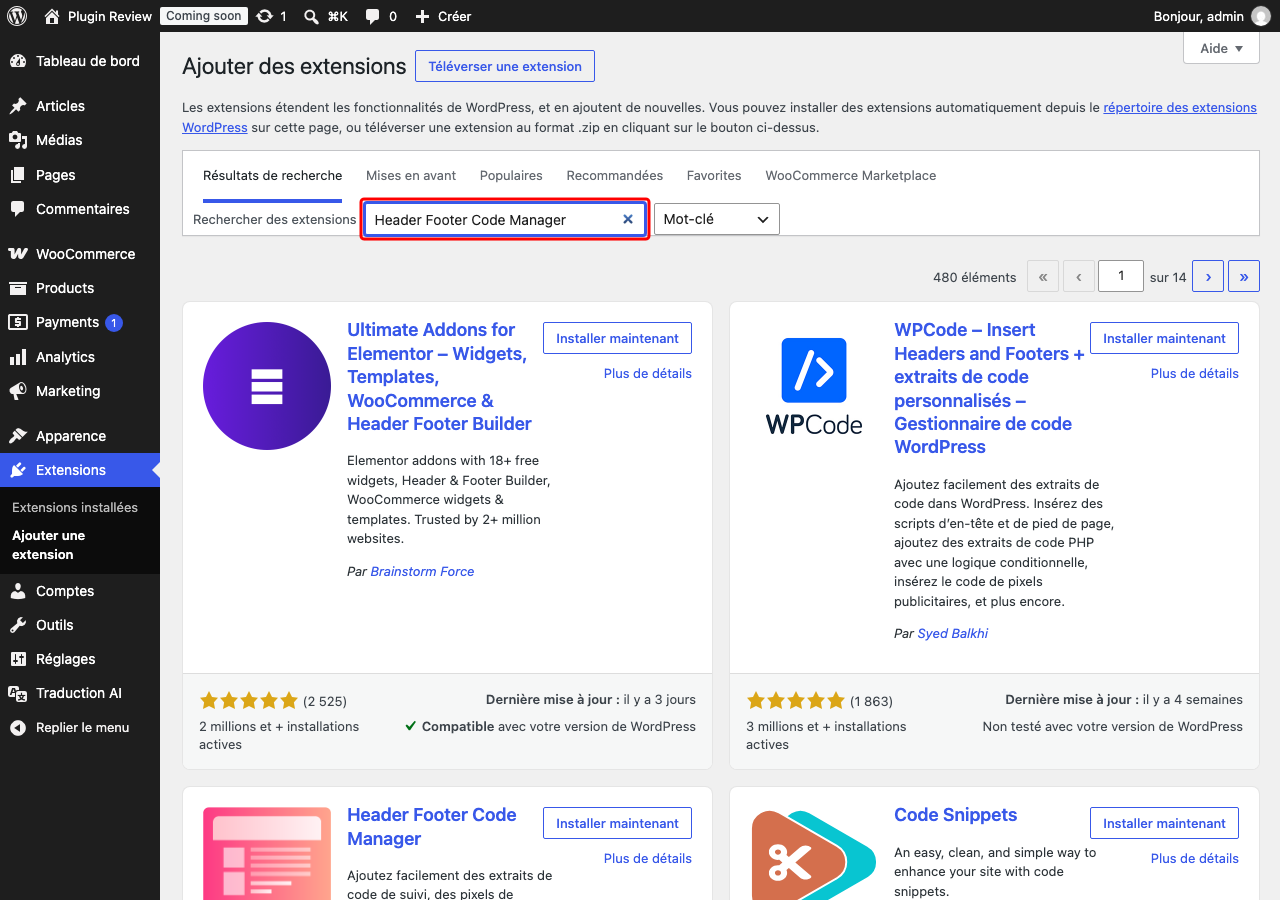Click the Médias sidebar icon

(x=18, y=140)
